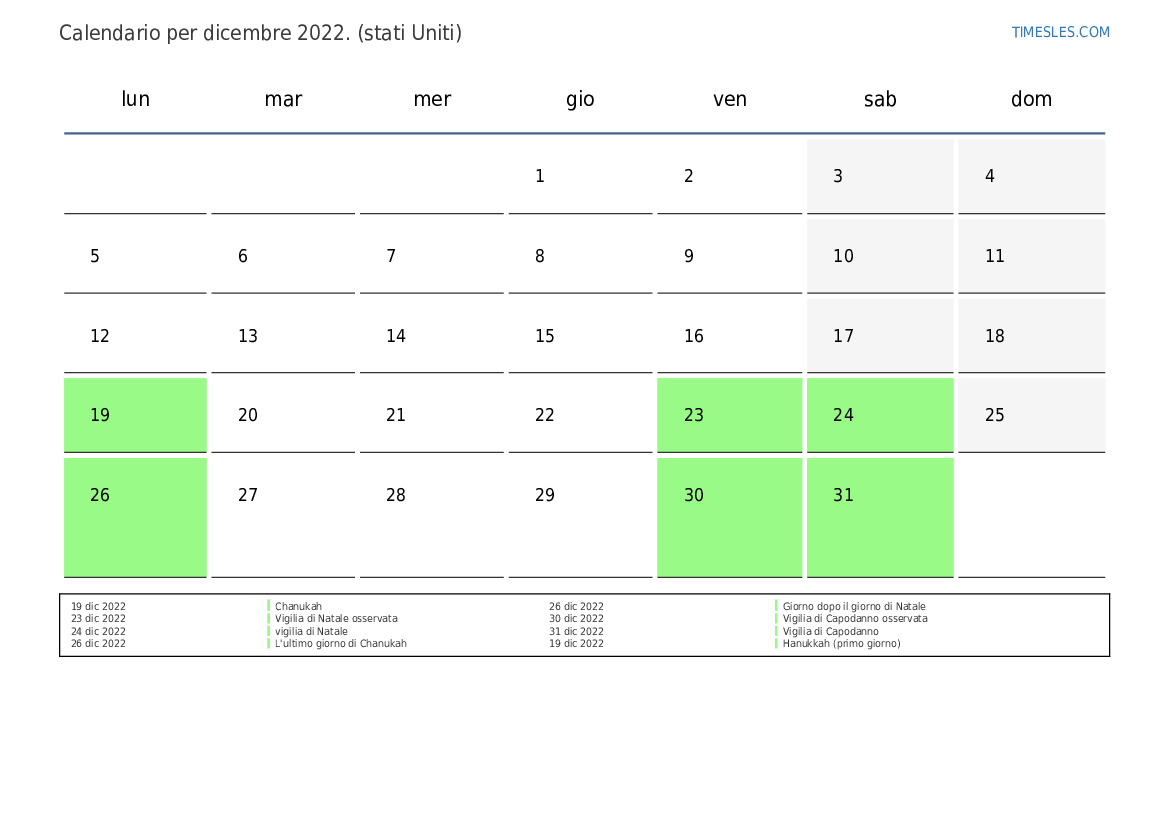Select day 29 in the calendar

[x=580, y=518]
